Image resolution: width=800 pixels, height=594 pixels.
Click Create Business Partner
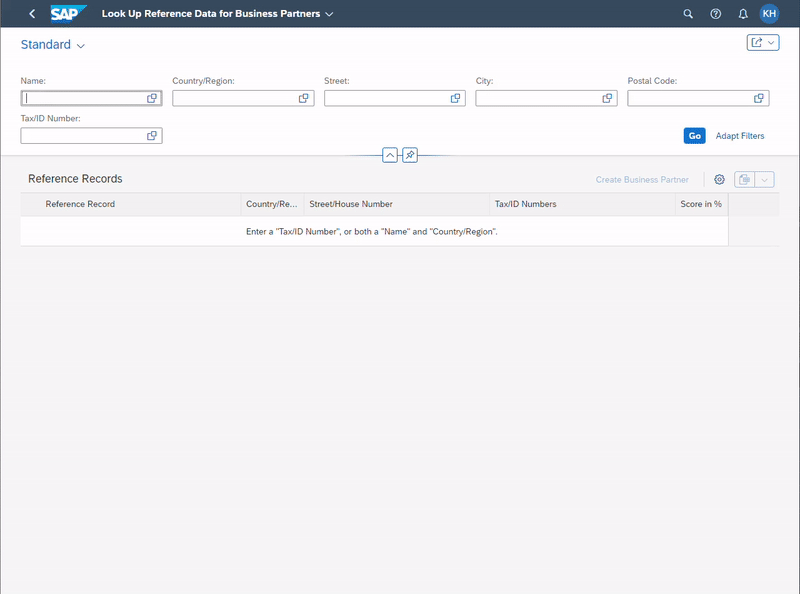tap(642, 180)
